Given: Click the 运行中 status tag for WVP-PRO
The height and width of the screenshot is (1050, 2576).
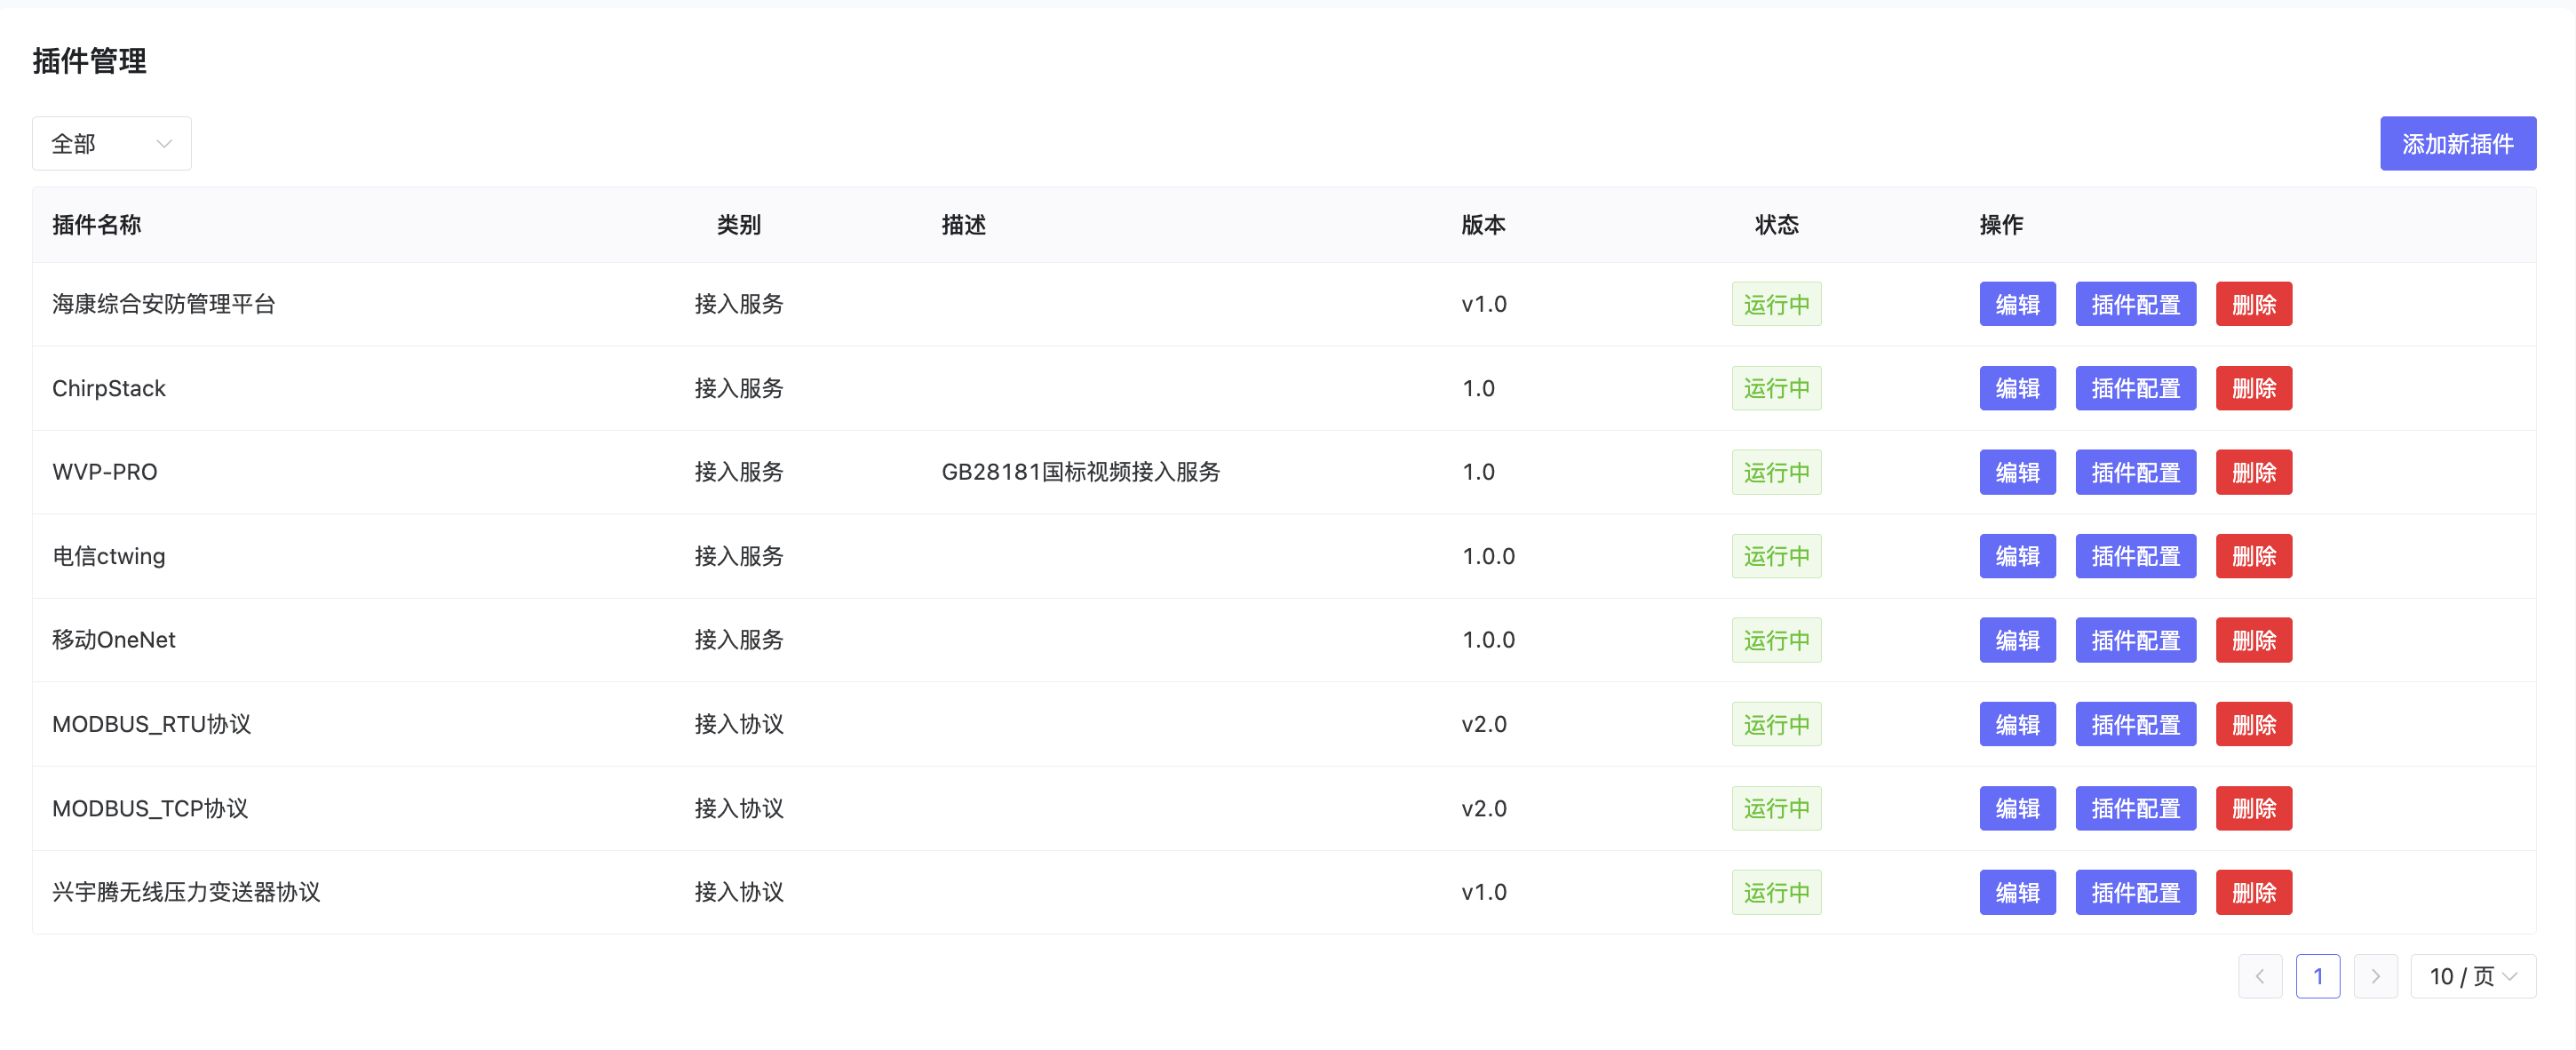Looking at the screenshot, I should (x=1776, y=472).
